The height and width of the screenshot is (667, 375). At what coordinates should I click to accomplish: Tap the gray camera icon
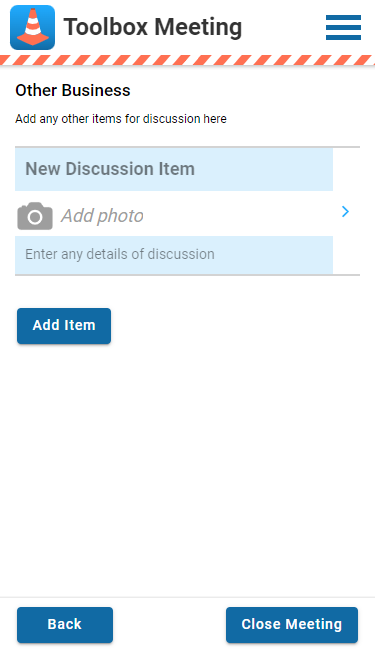pyautogui.click(x=35, y=216)
